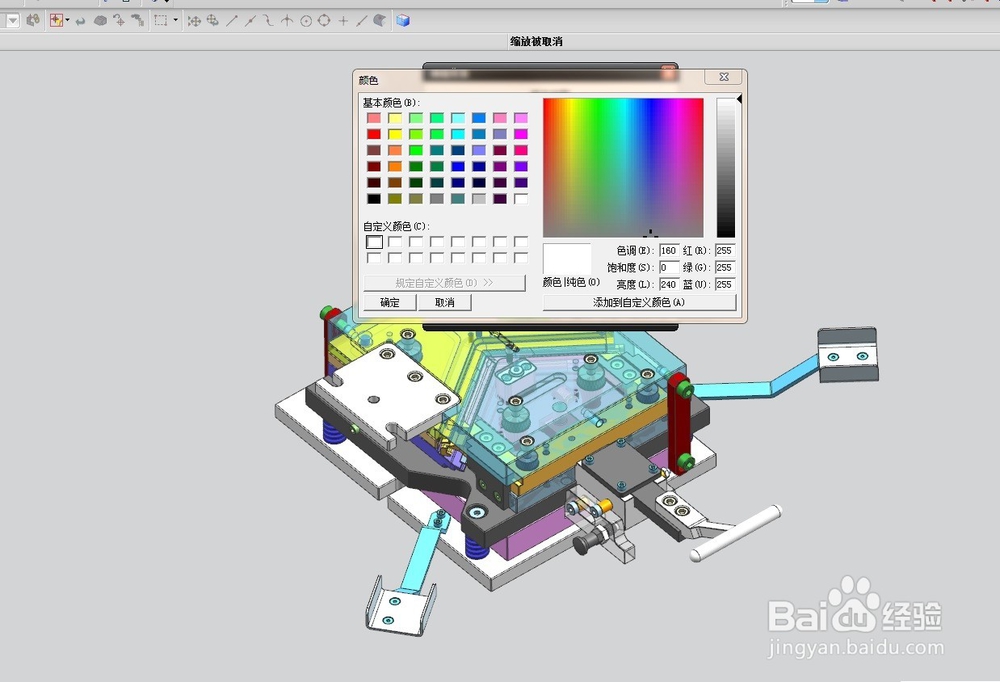The width and height of the screenshot is (1000, 682).
Task: Pick the black basic color swatch
Action: tap(374, 198)
